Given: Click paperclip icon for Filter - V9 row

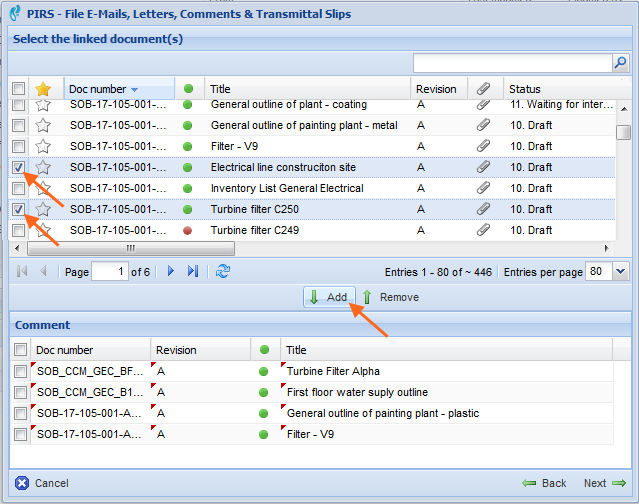Looking at the screenshot, I should [x=483, y=146].
